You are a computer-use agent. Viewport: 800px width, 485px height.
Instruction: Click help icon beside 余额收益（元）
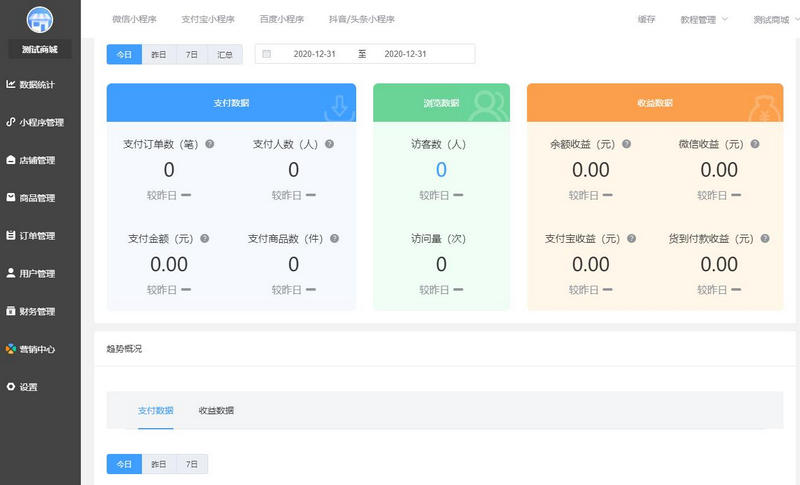[x=627, y=144]
